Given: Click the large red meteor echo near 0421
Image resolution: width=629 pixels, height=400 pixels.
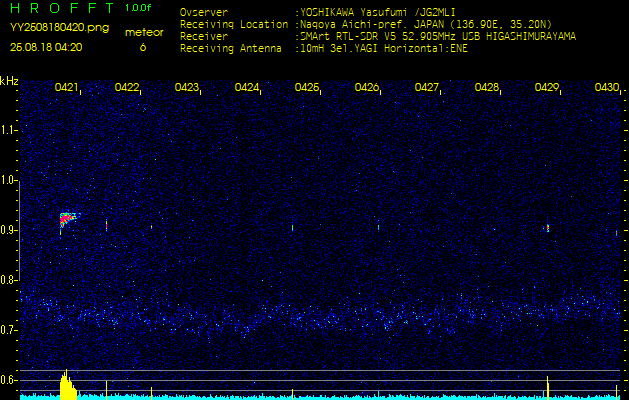Looking at the screenshot, I should point(67,219).
